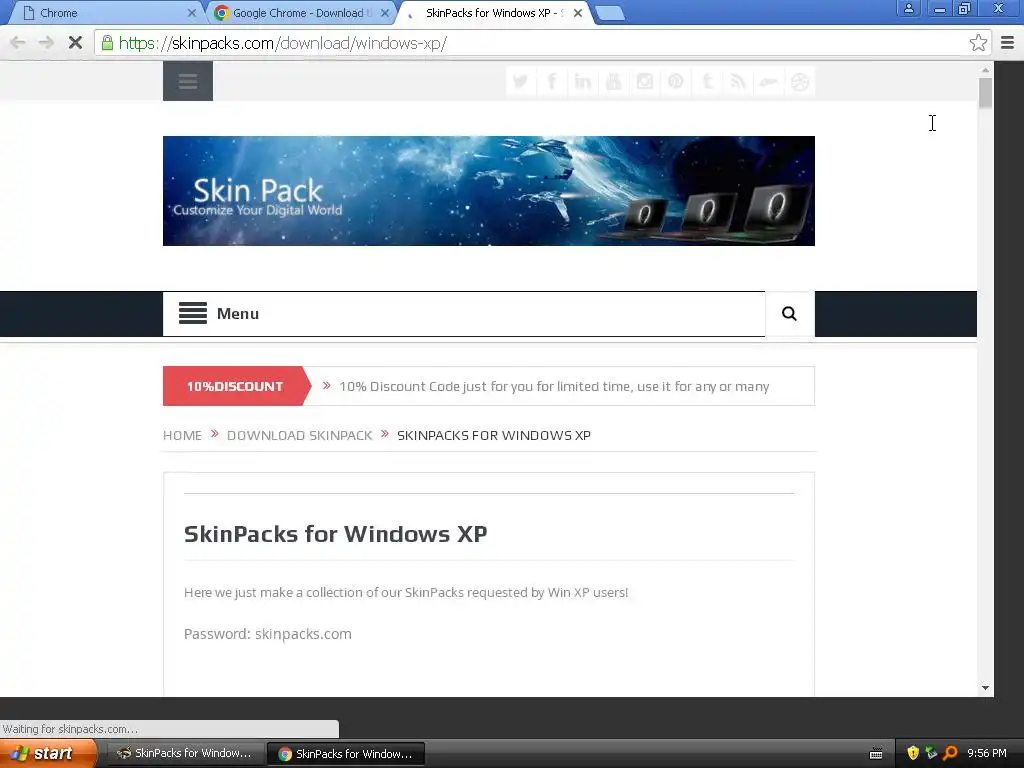This screenshot has height=768, width=1024.
Task: Open the LinkedIn social icon
Action: 583,82
